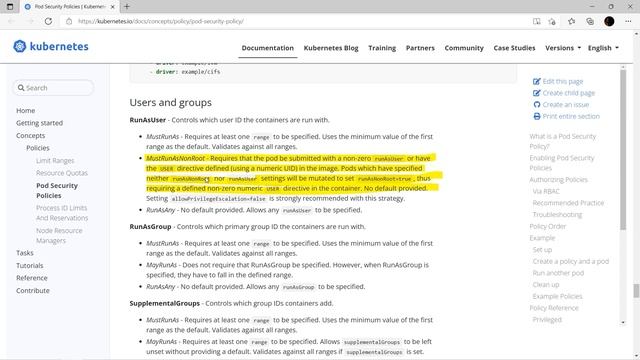Jump to Enabling Pod Security Policies
Screen dimensions: 640x360
562,163
